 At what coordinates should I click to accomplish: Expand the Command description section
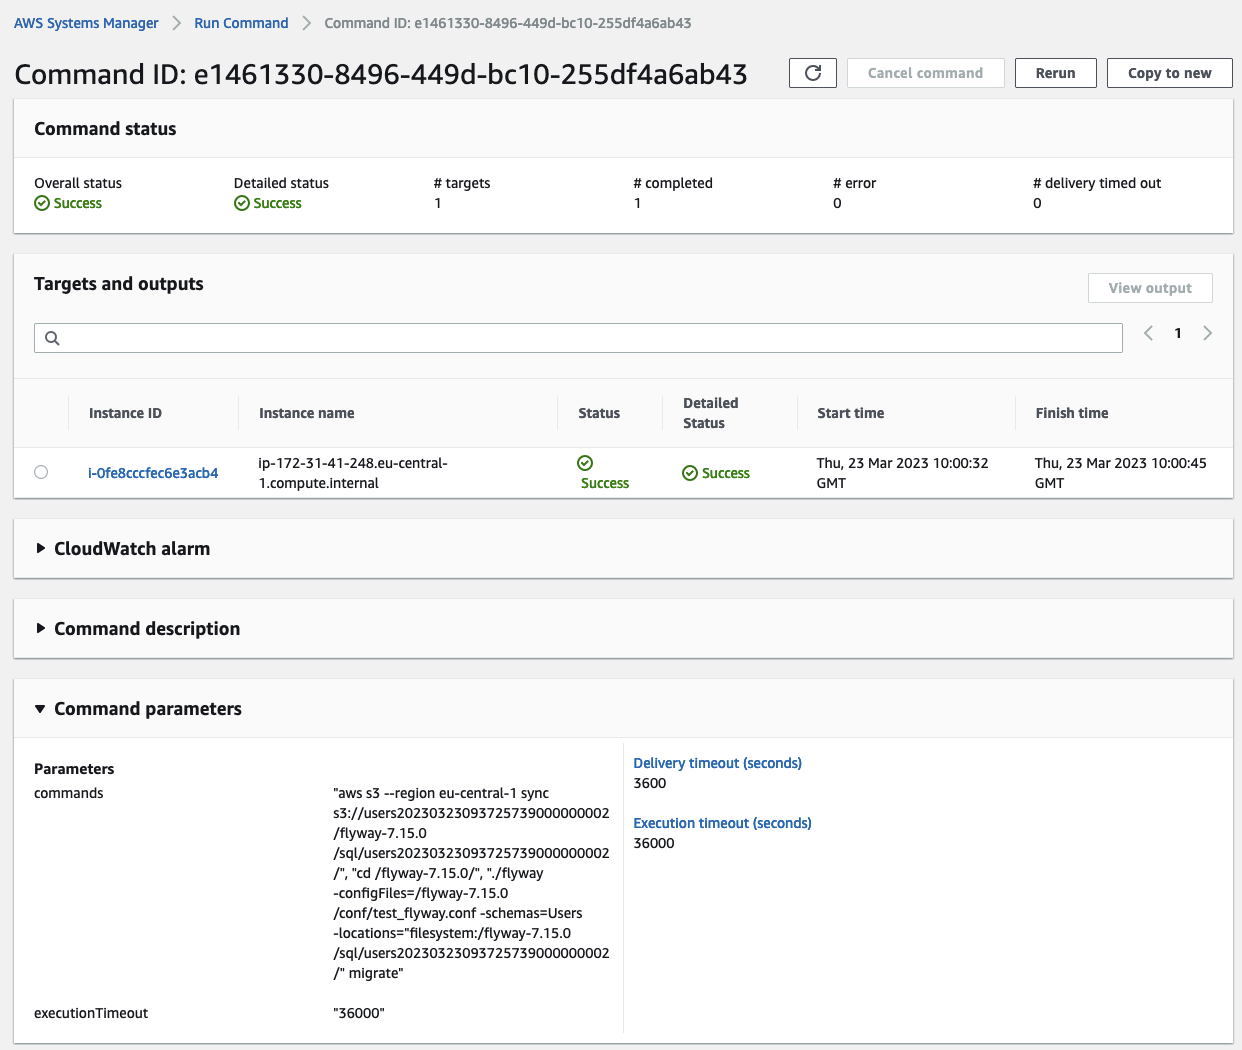click(41, 628)
